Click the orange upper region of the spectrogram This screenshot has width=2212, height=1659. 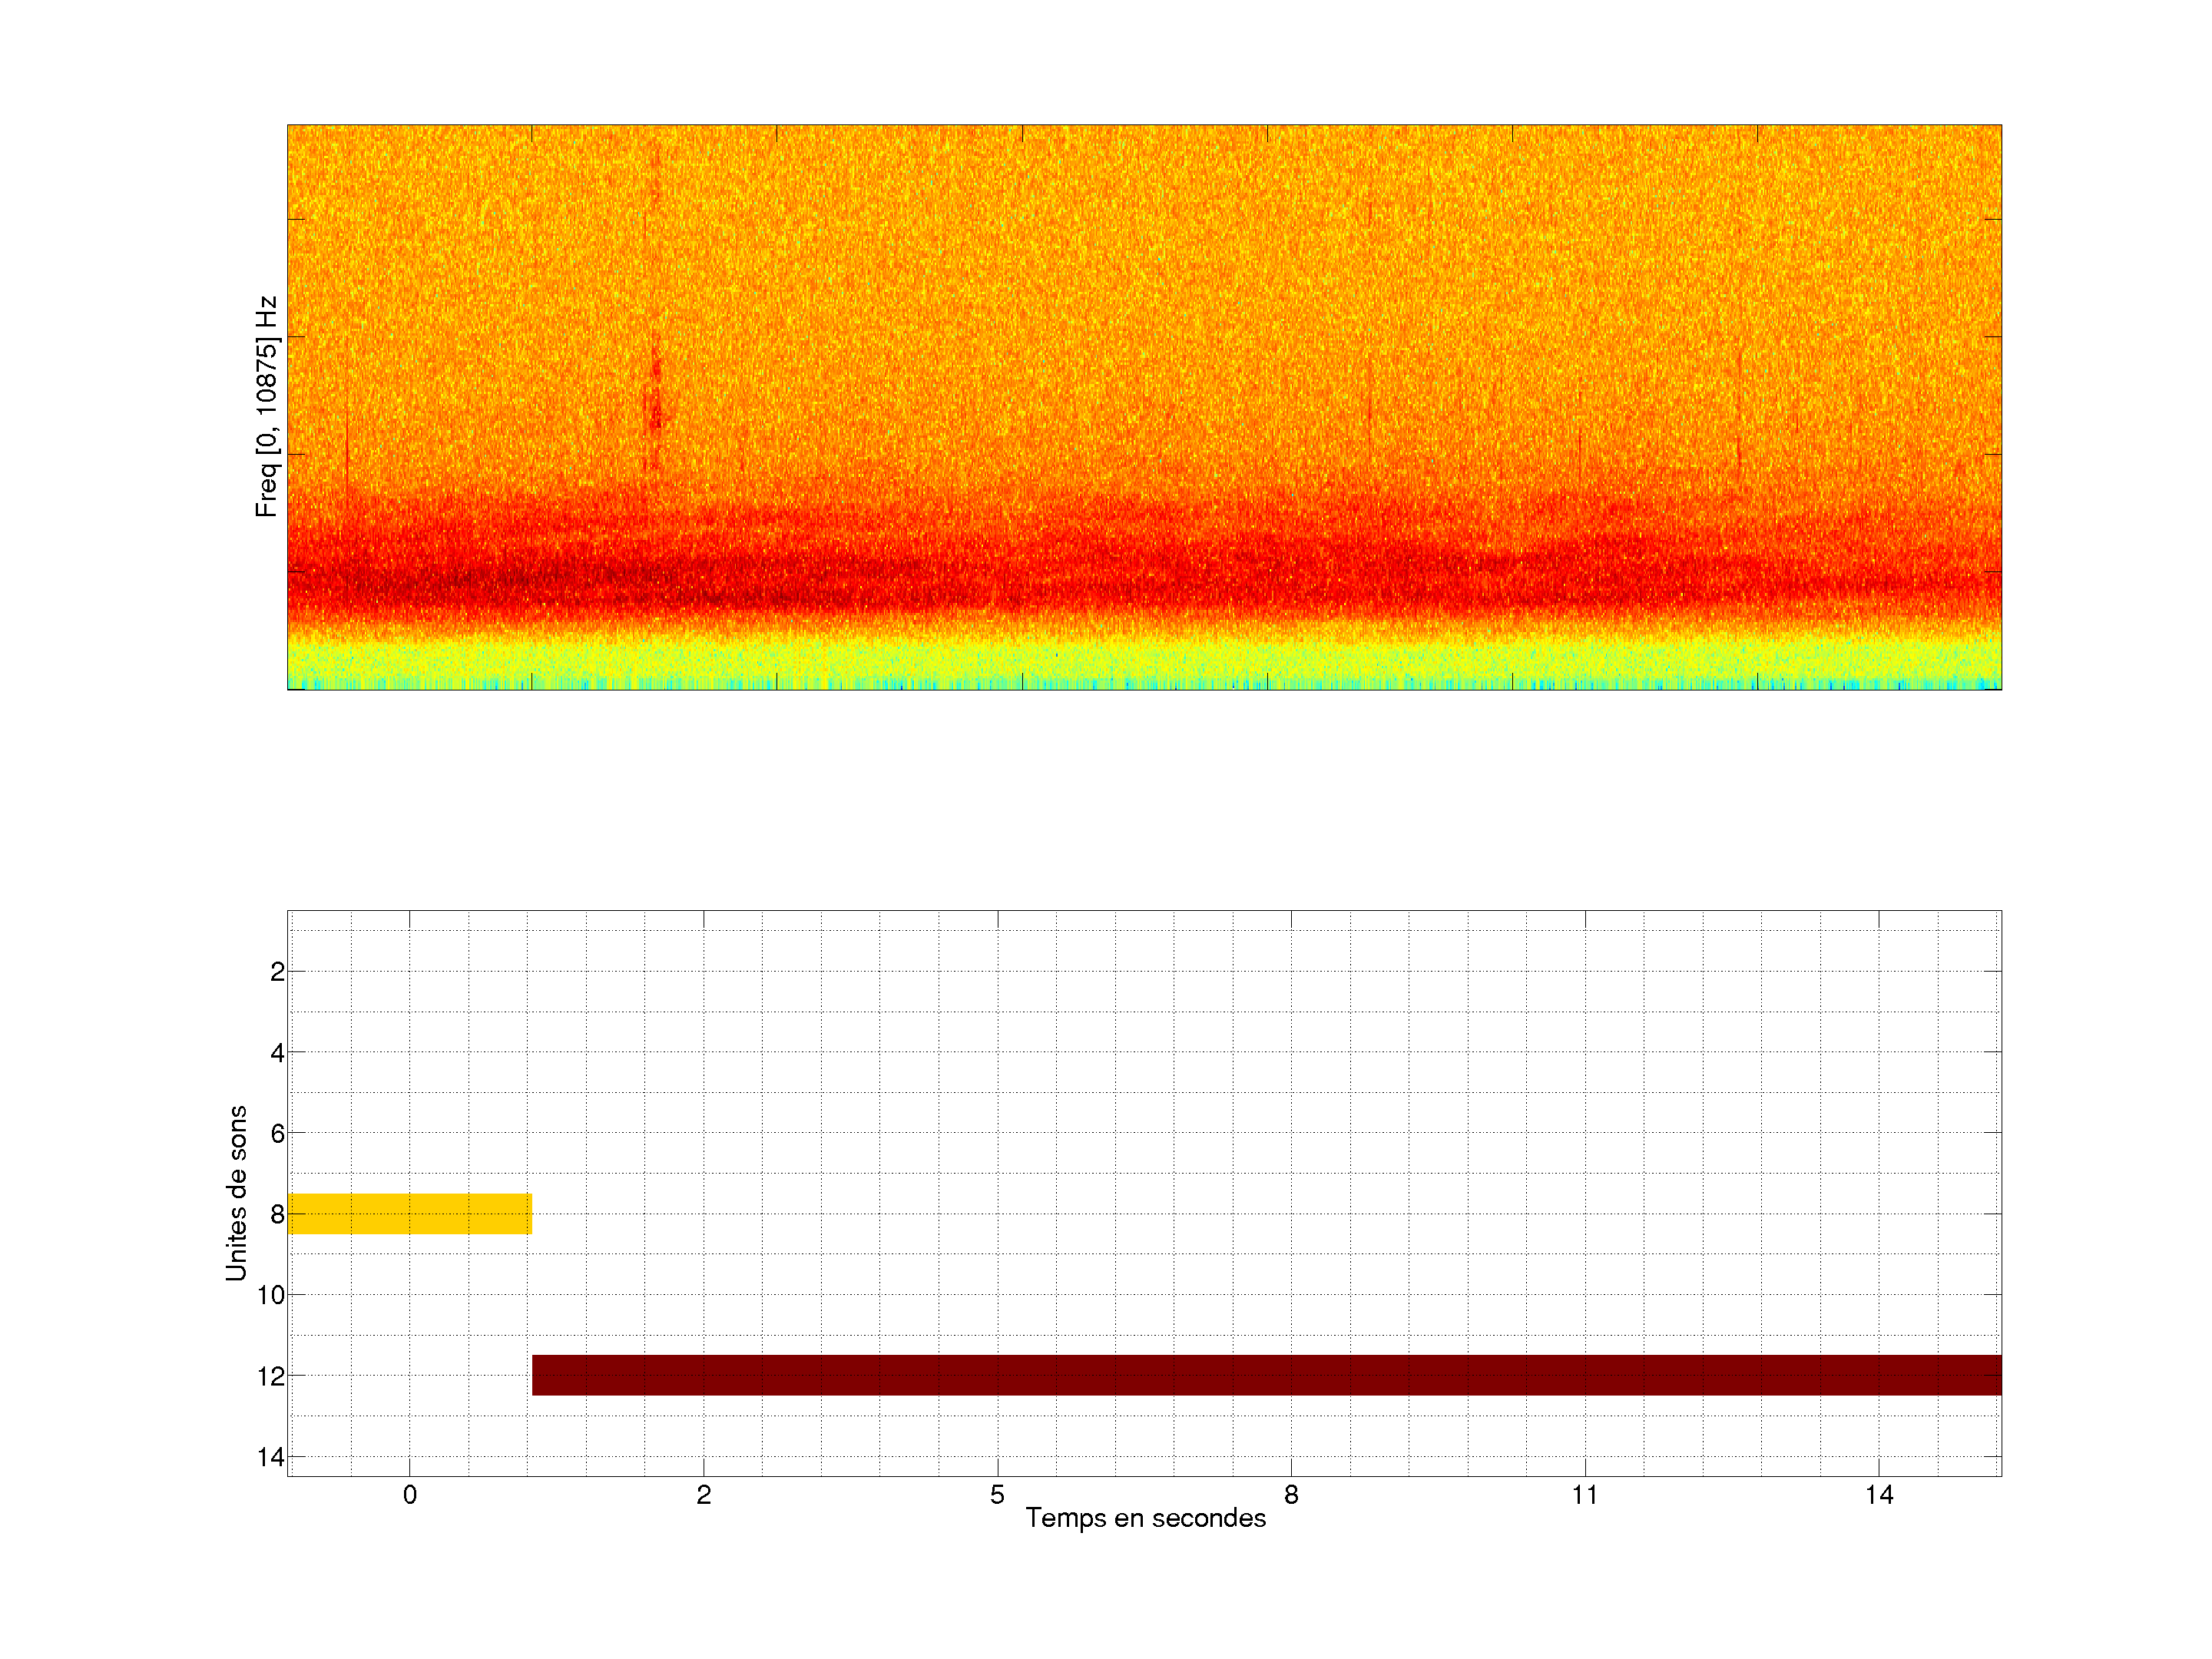[1144, 250]
